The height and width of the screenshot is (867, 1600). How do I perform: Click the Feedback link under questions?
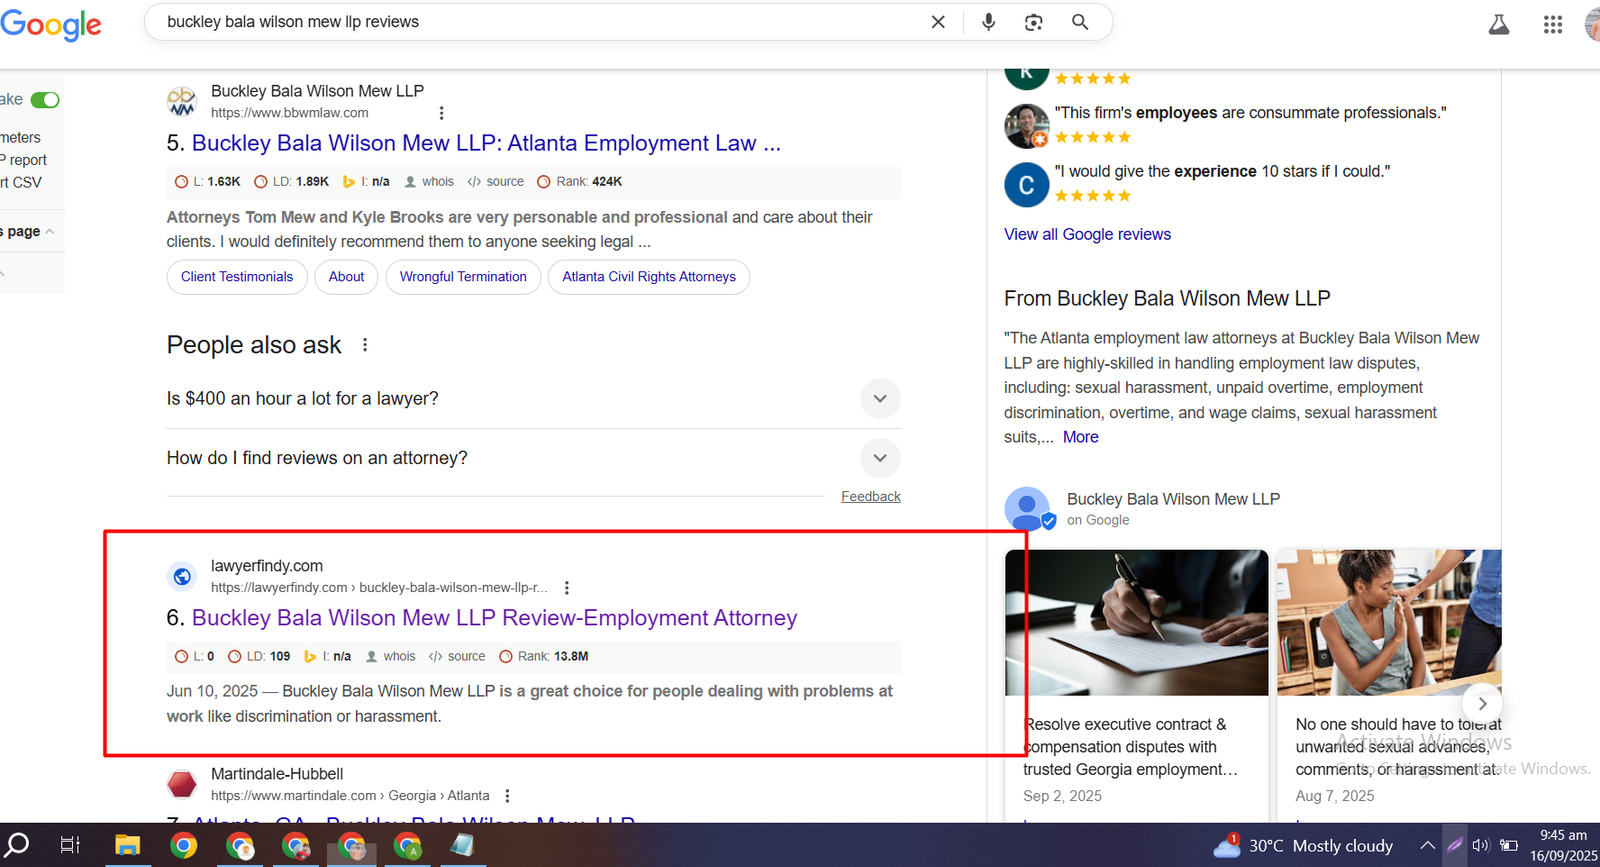coord(870,497)
